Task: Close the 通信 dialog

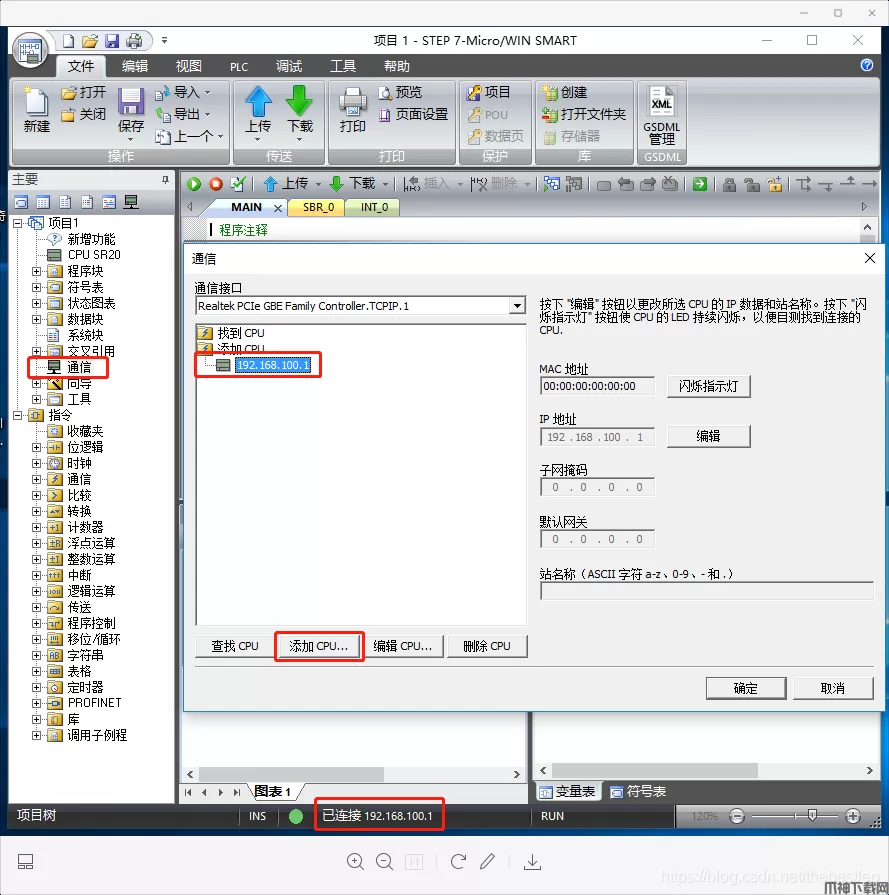Action: [870, 259]
